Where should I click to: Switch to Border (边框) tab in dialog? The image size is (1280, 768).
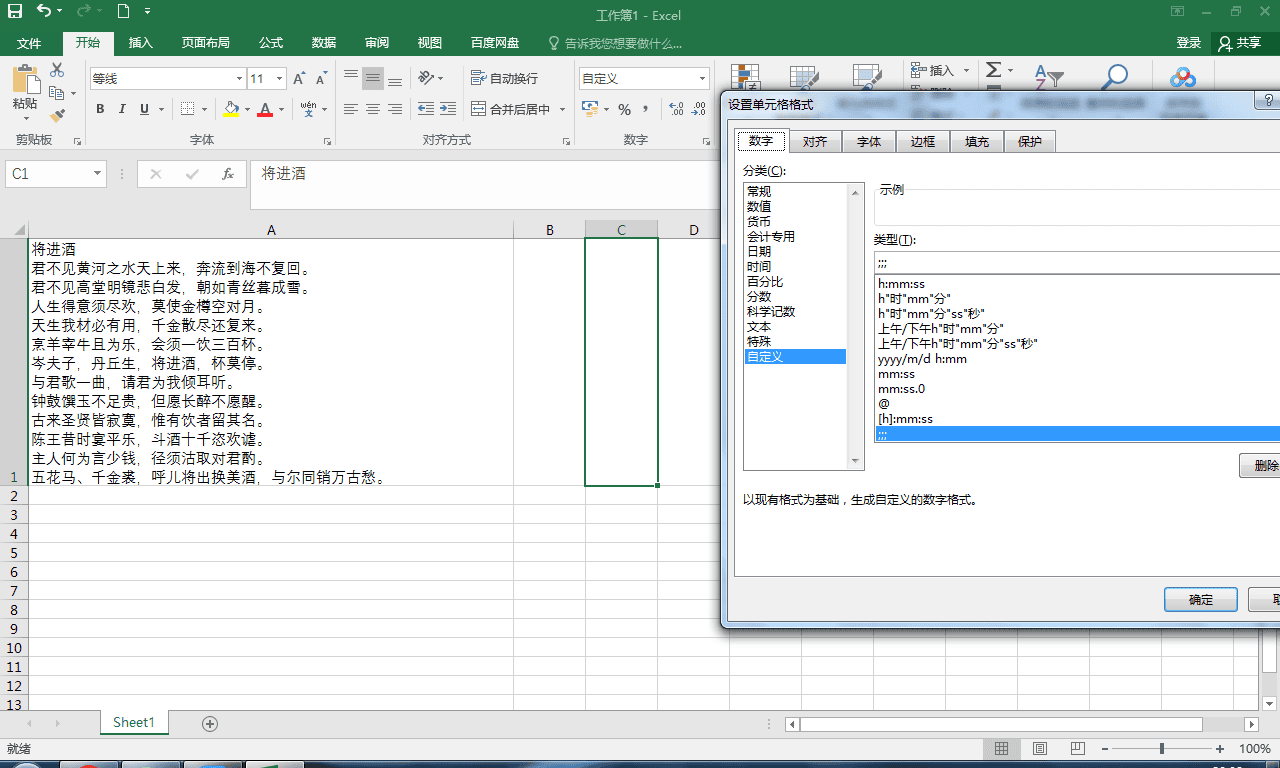pos(923,142)
